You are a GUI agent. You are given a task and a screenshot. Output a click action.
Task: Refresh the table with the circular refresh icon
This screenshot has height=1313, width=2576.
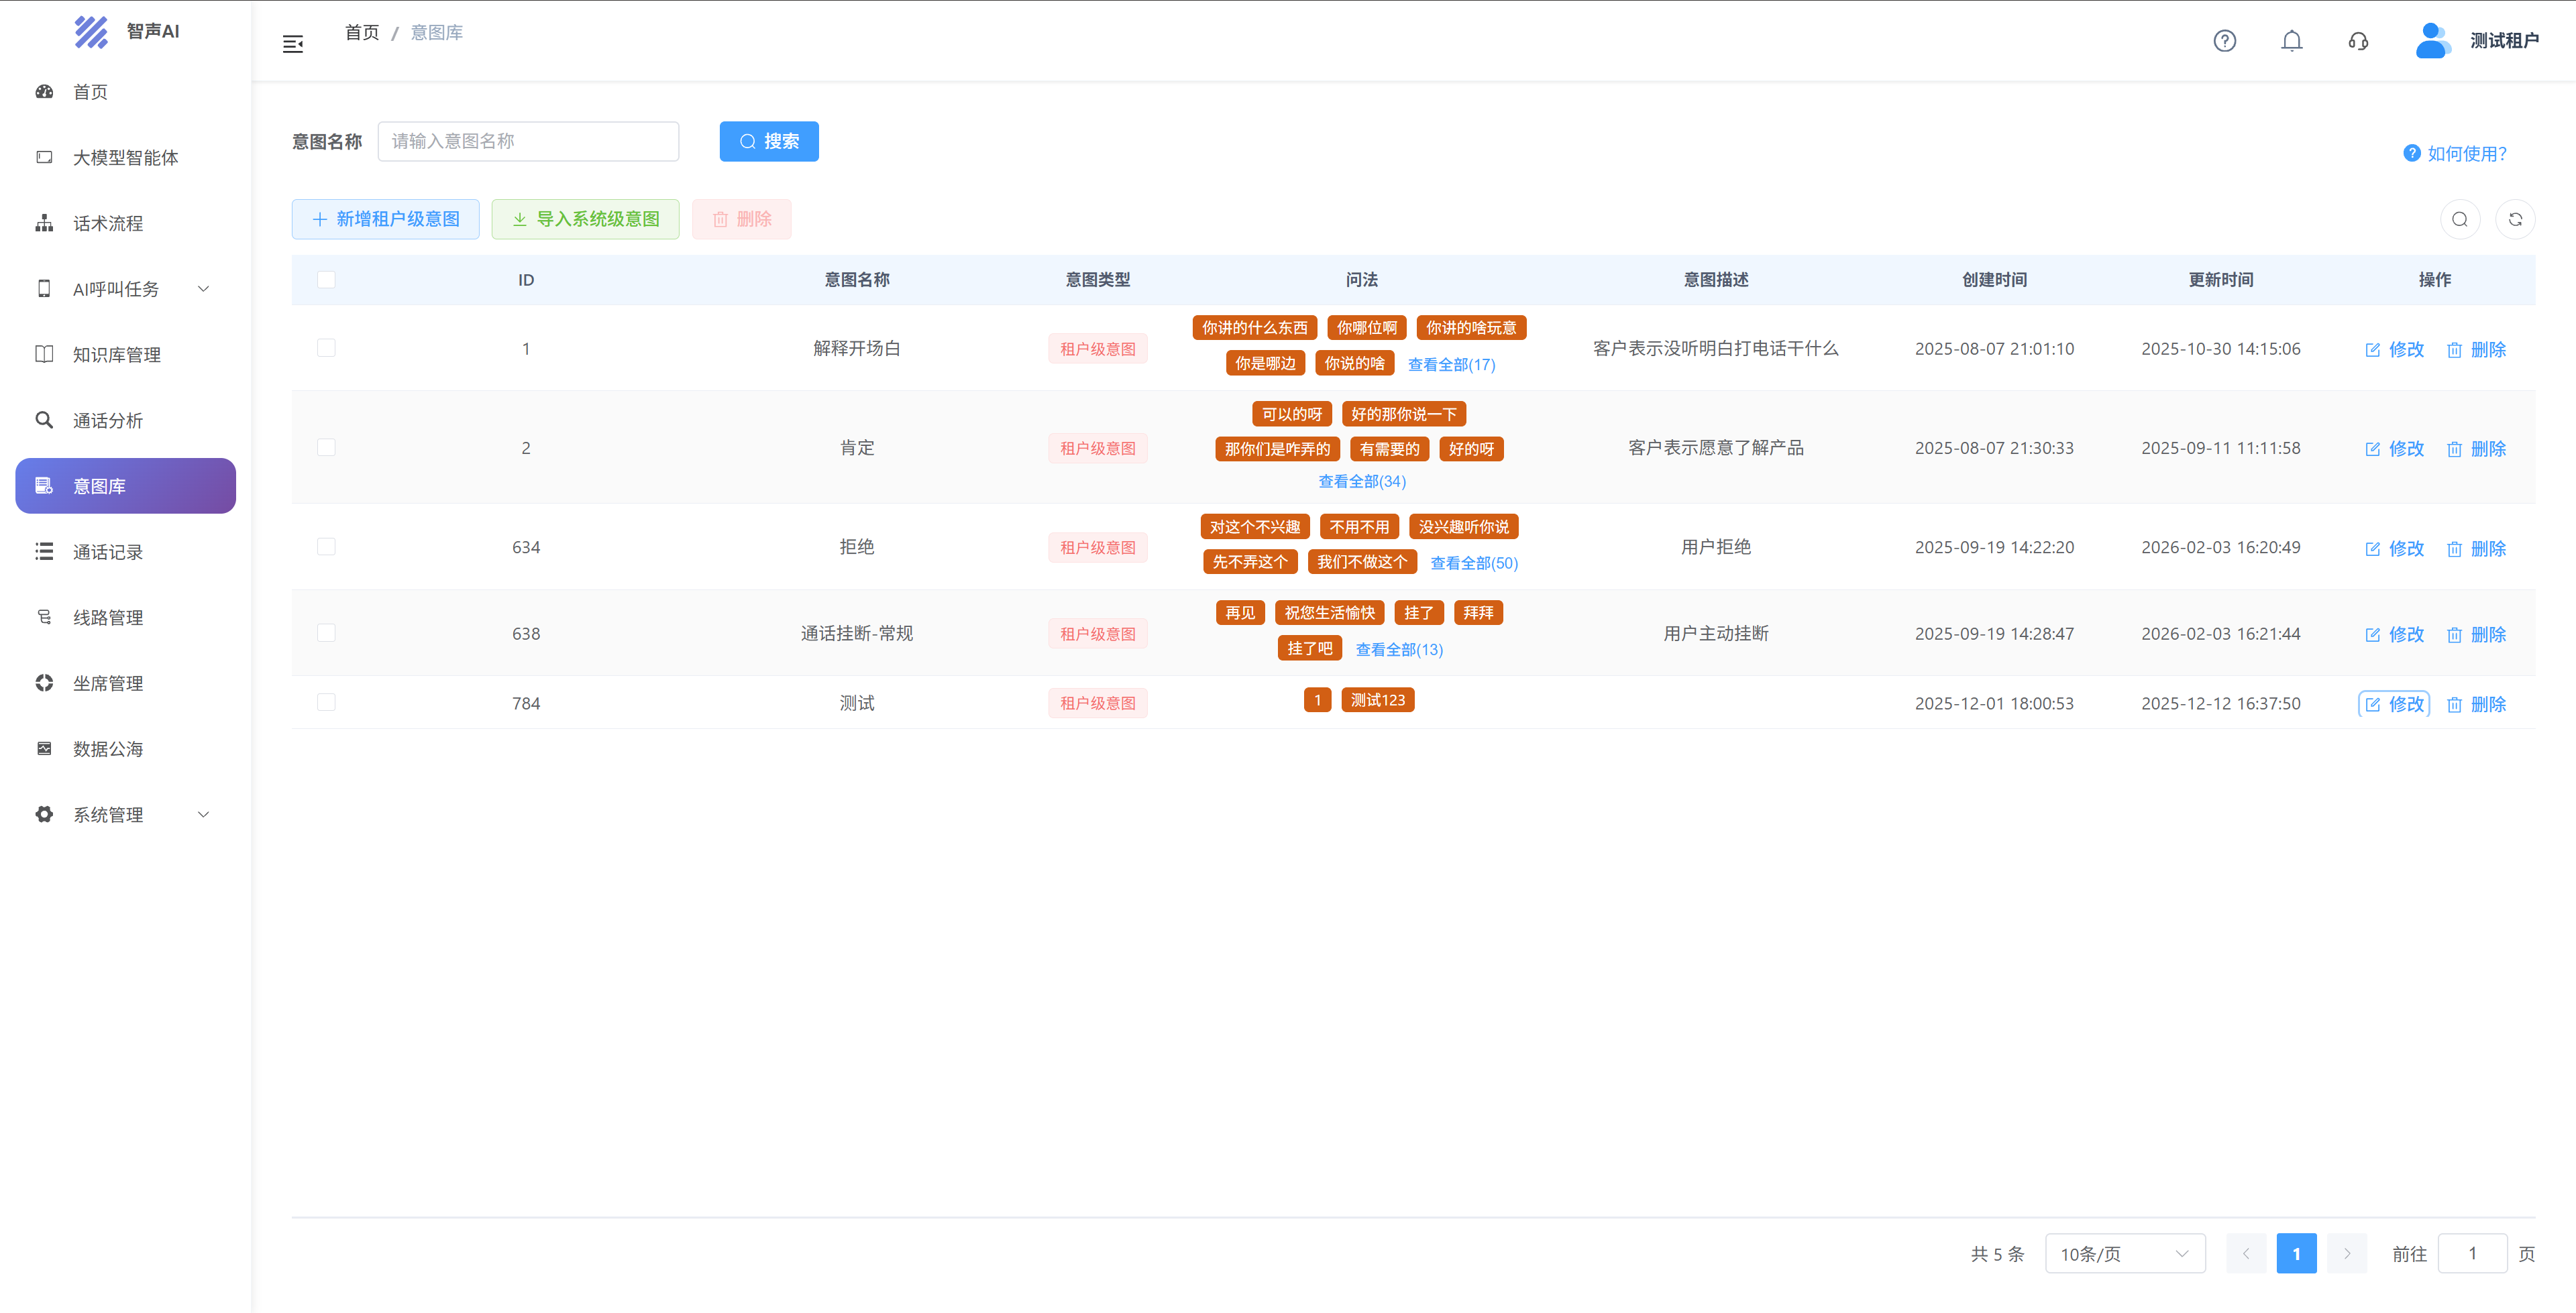point(2515,220)
